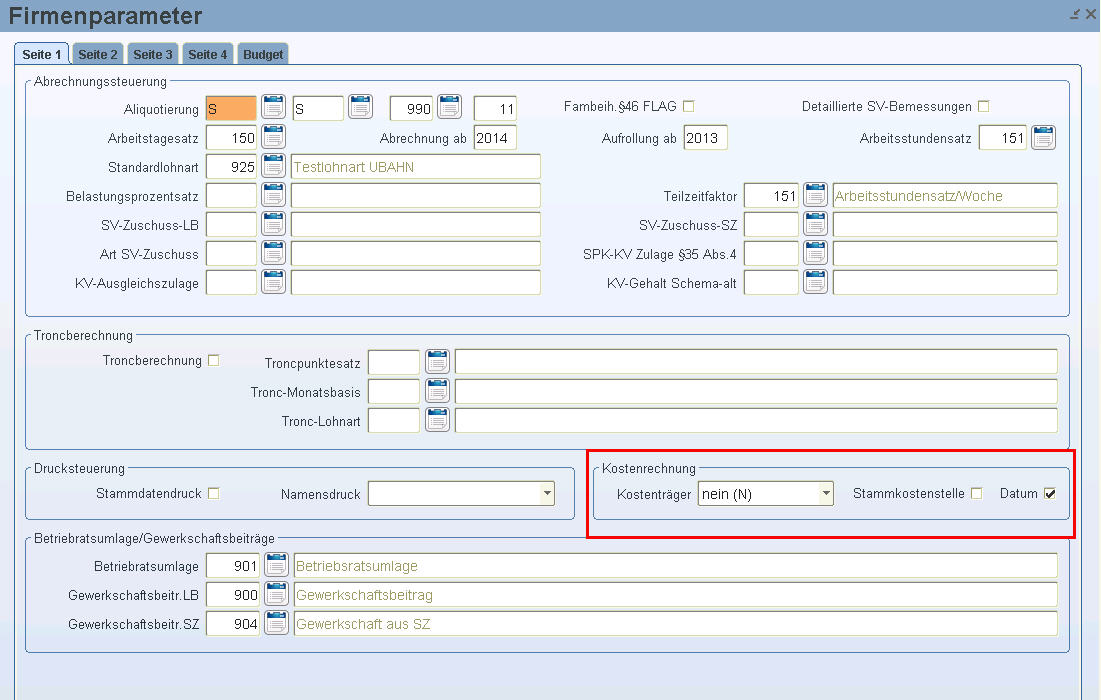Viewport: 1101px width, 700px height.
Task: Open lookup icon for Betriebratsumlage
Action: [x=277, y=565]
